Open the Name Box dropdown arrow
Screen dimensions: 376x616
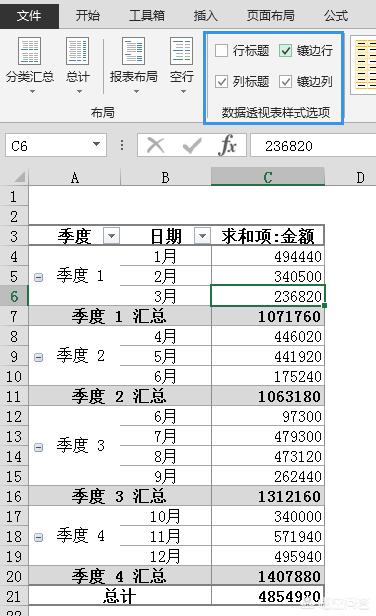[96, 144]
